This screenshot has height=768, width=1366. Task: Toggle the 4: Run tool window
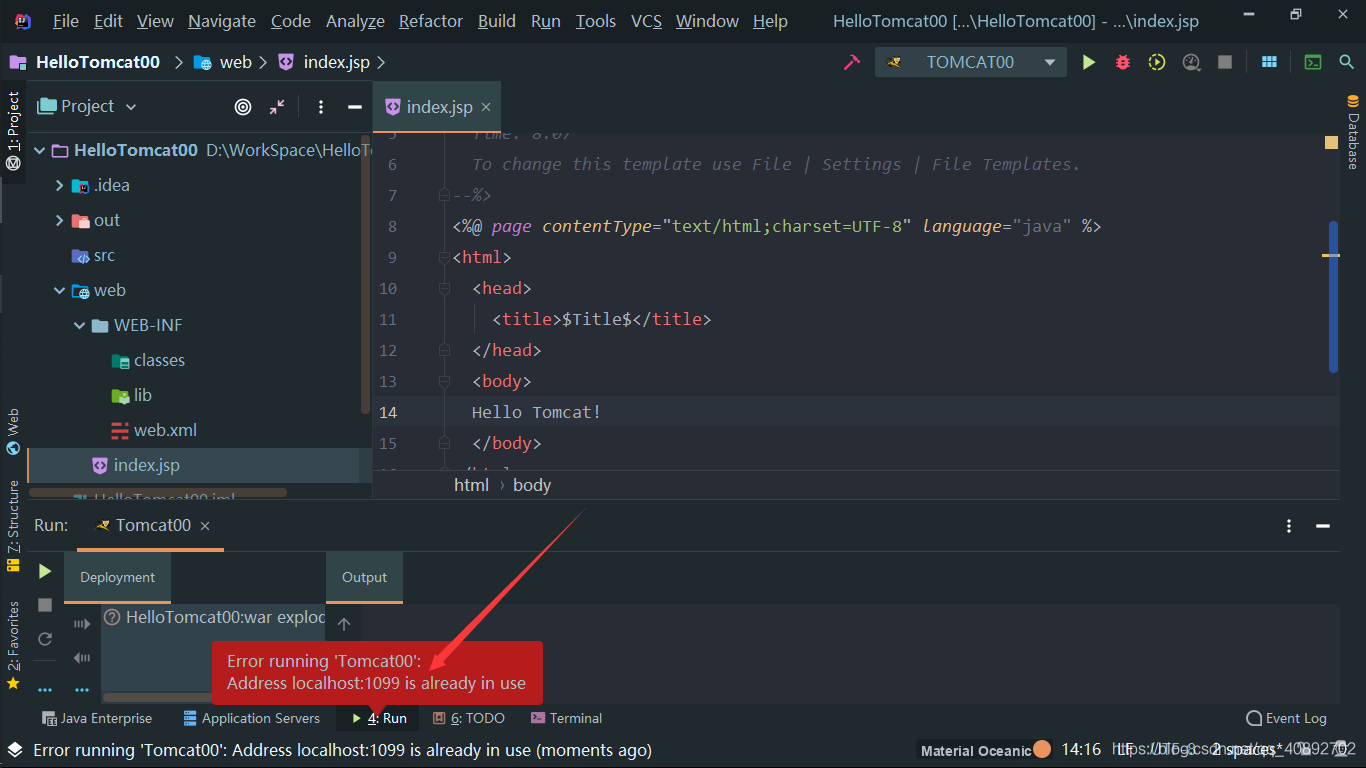point(379,718)
